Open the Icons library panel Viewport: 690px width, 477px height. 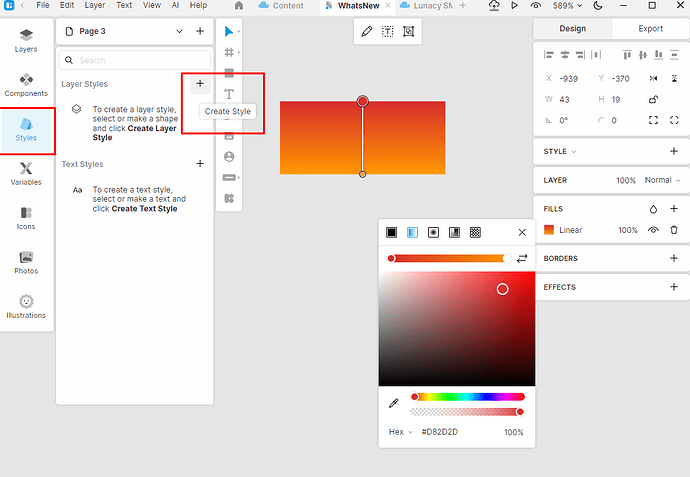(x=26, y=217)
